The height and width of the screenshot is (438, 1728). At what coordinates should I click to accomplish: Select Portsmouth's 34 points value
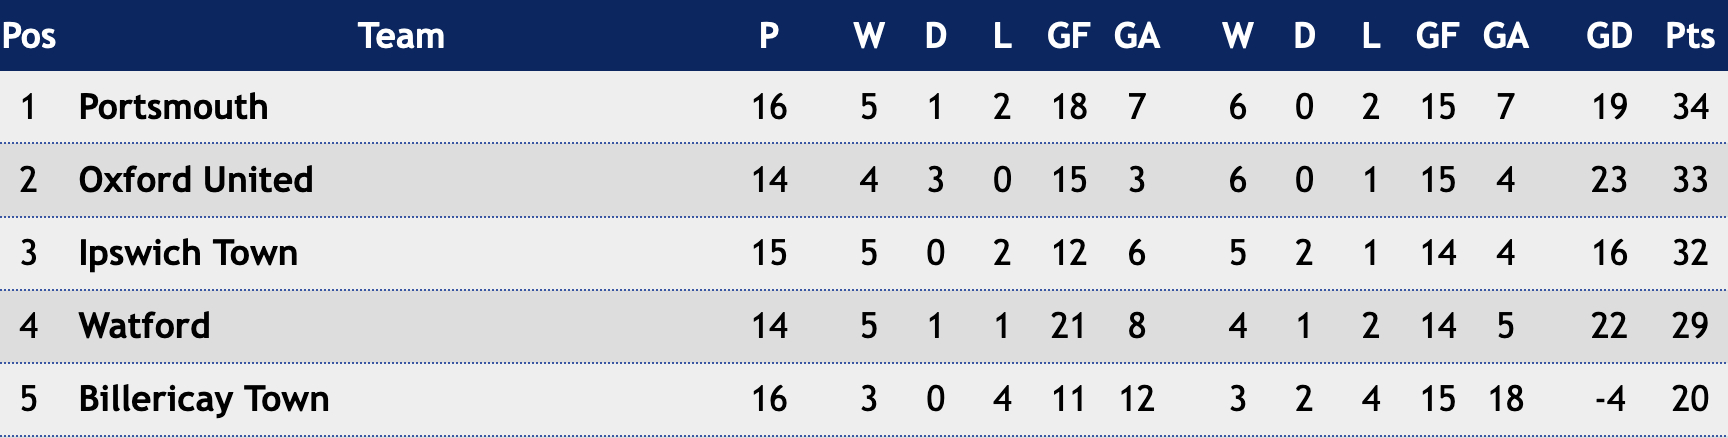coord(1690,107)
